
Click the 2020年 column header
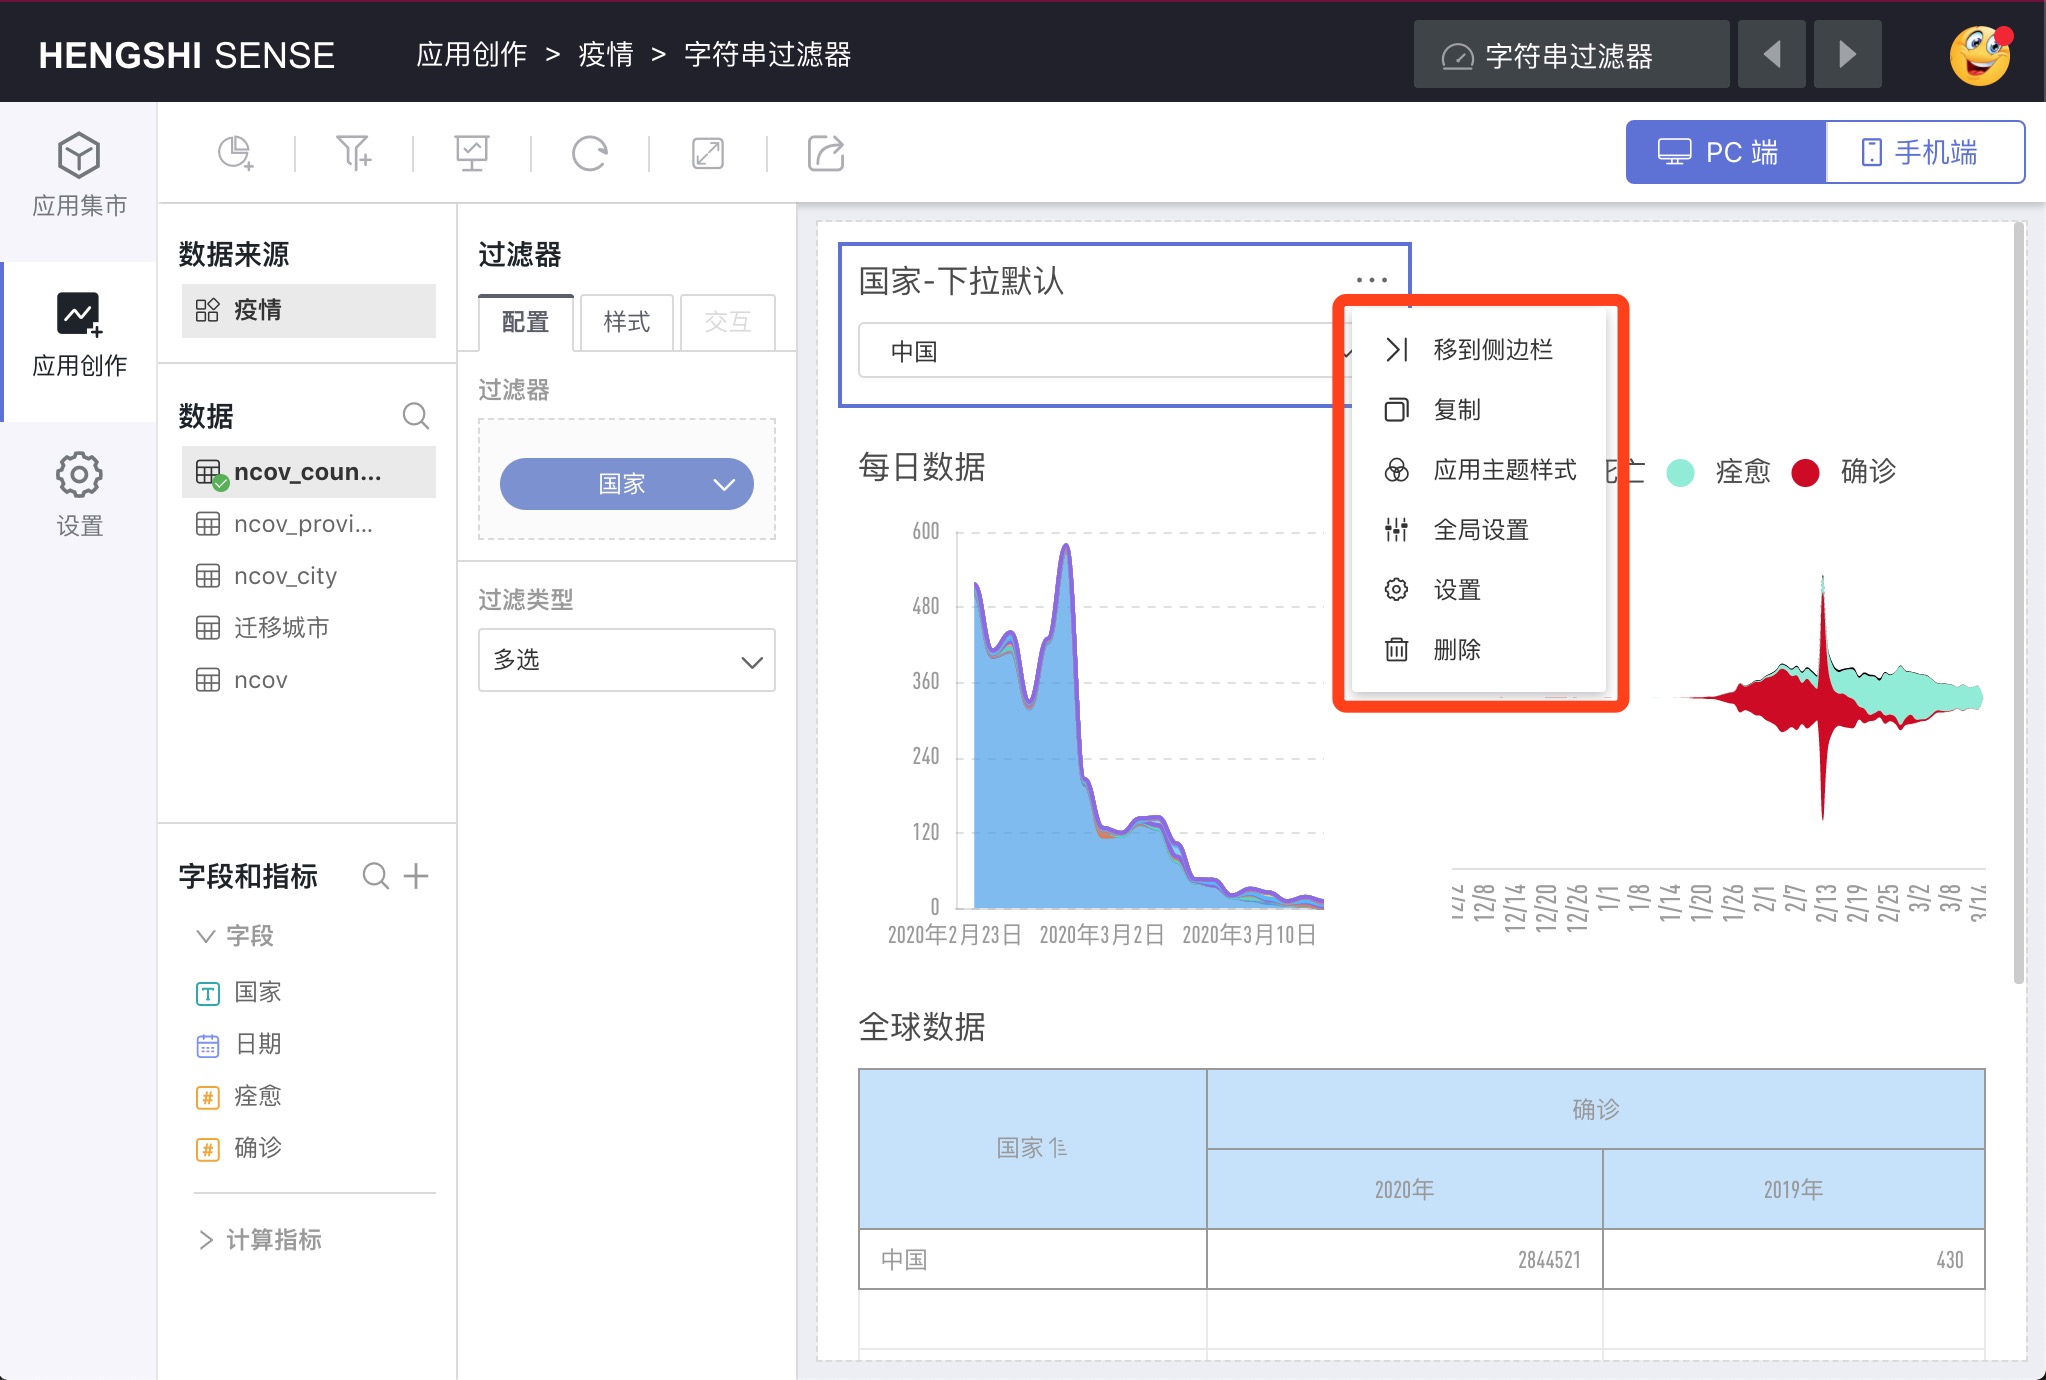[1404, 1189]
